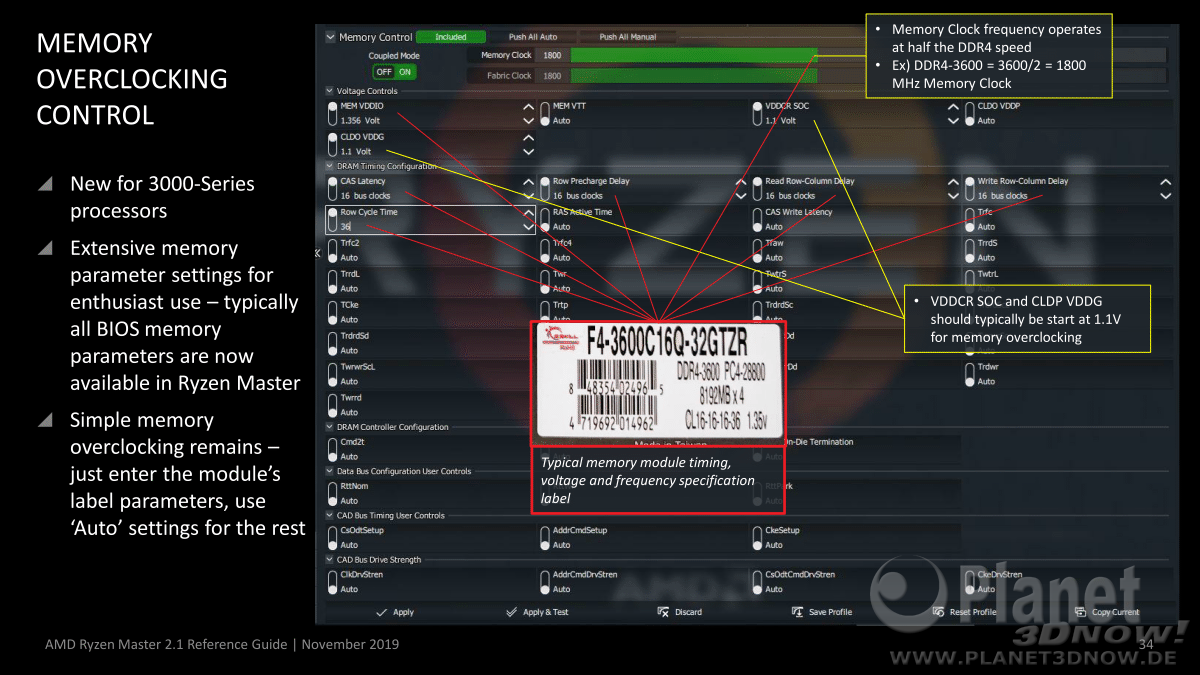Toggle CLDO VDDP auto/manual switch
The width and height of the screenshot is (1200, 675).
pyautogui.click(x=970, y=113)
